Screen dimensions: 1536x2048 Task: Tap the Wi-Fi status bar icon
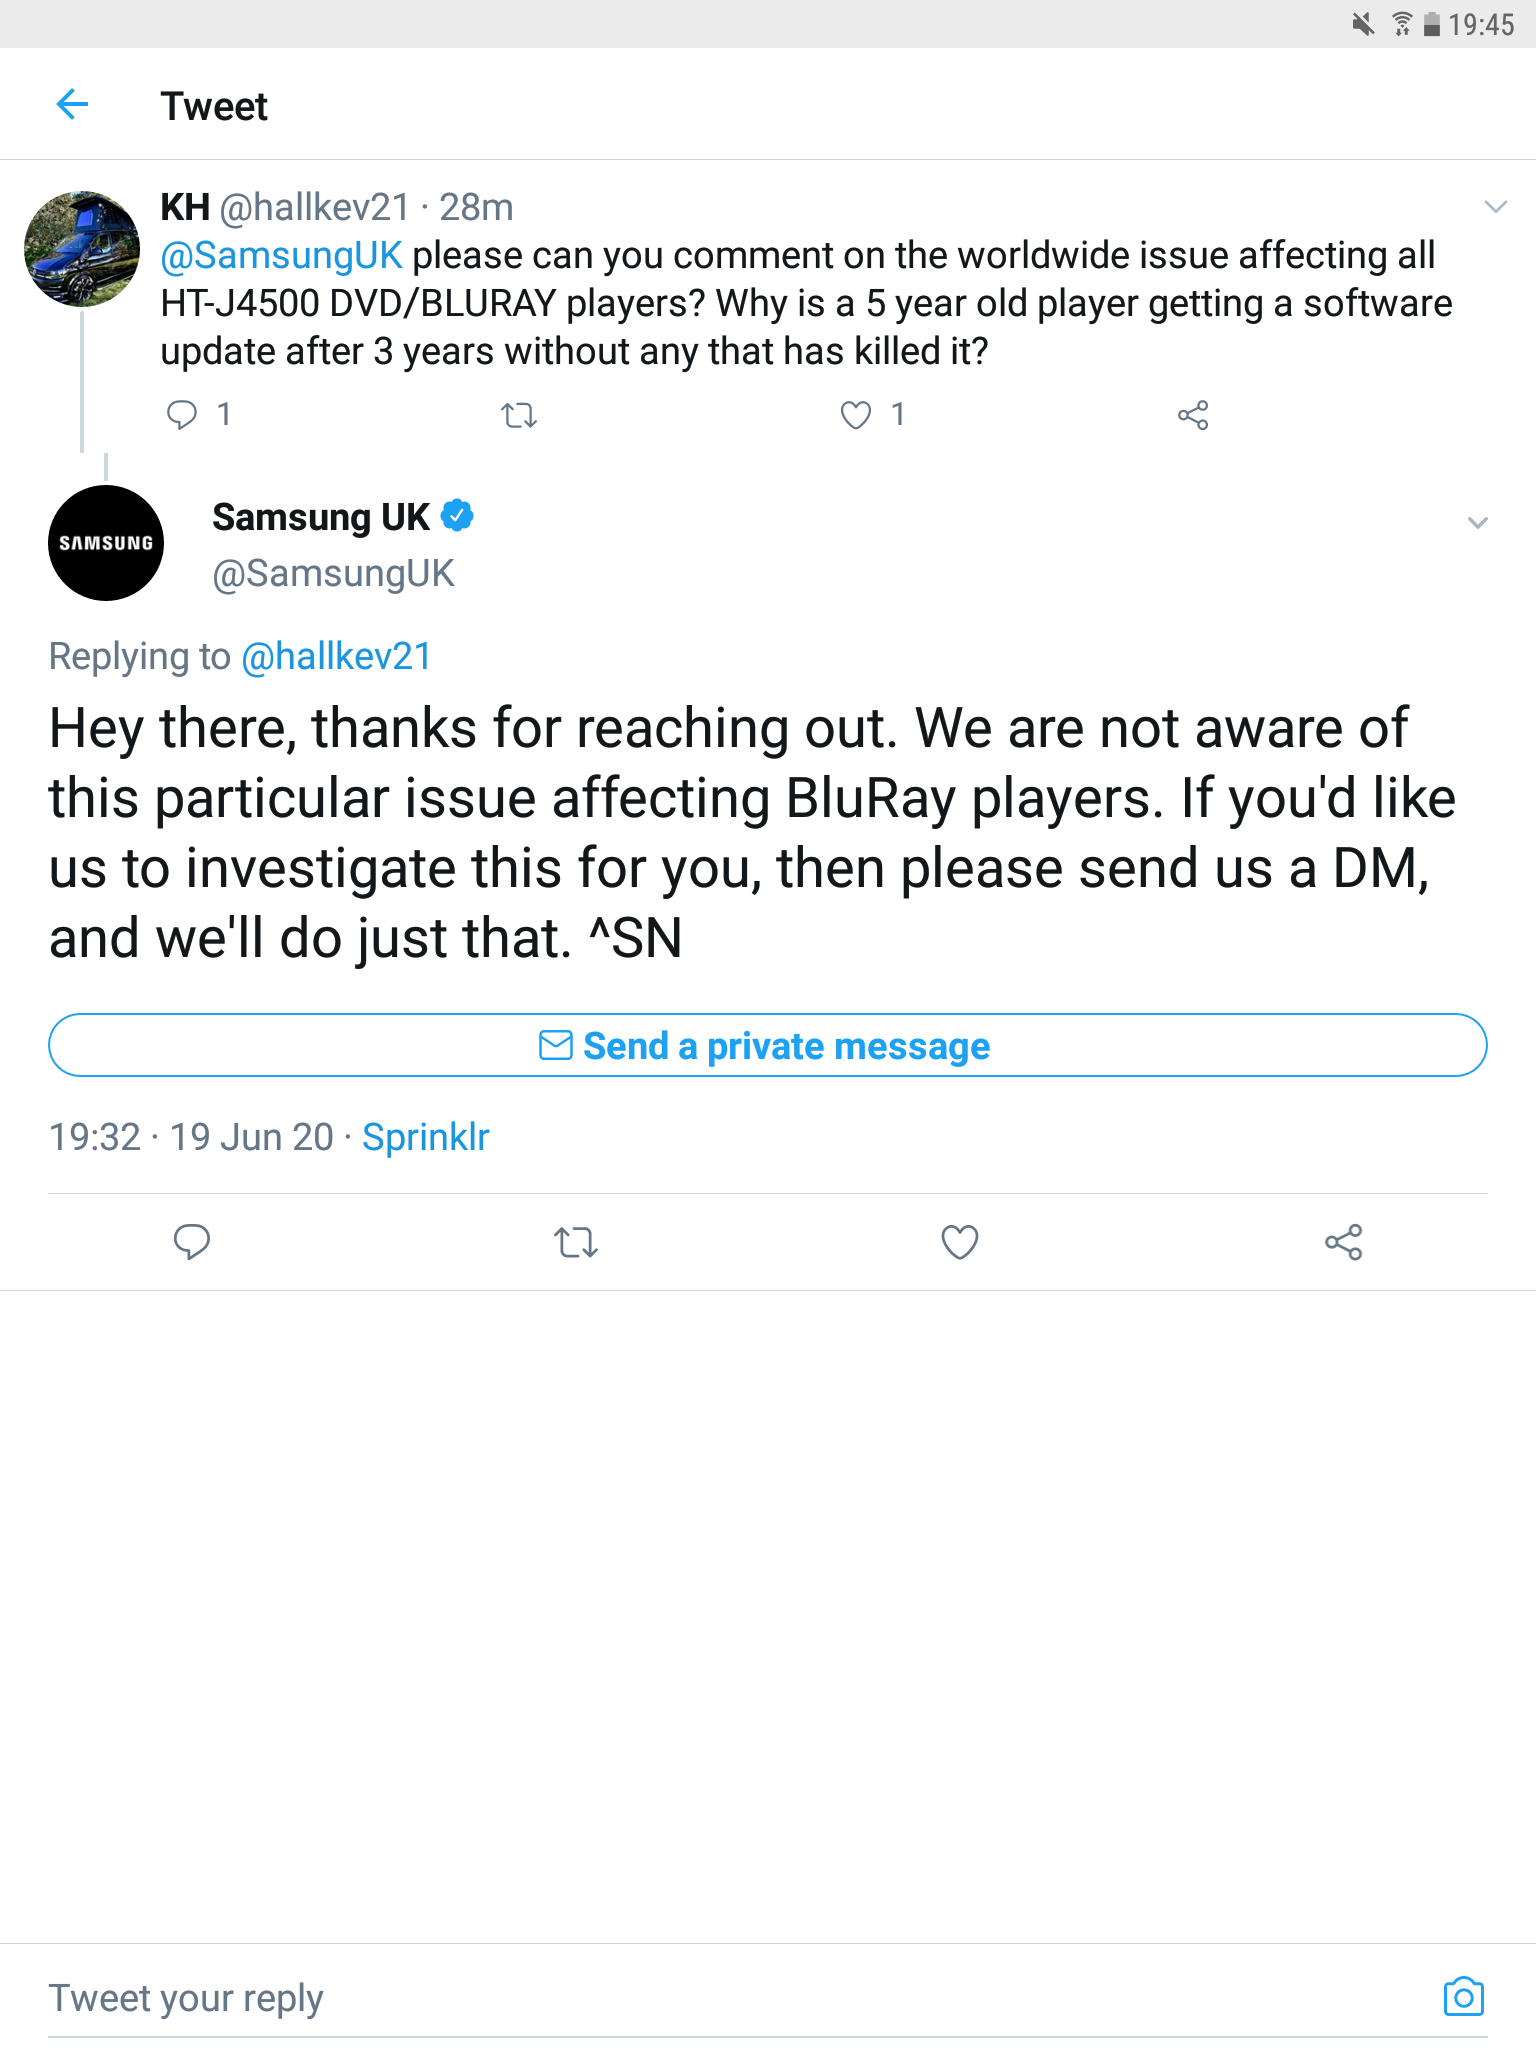click(1402, 24)
